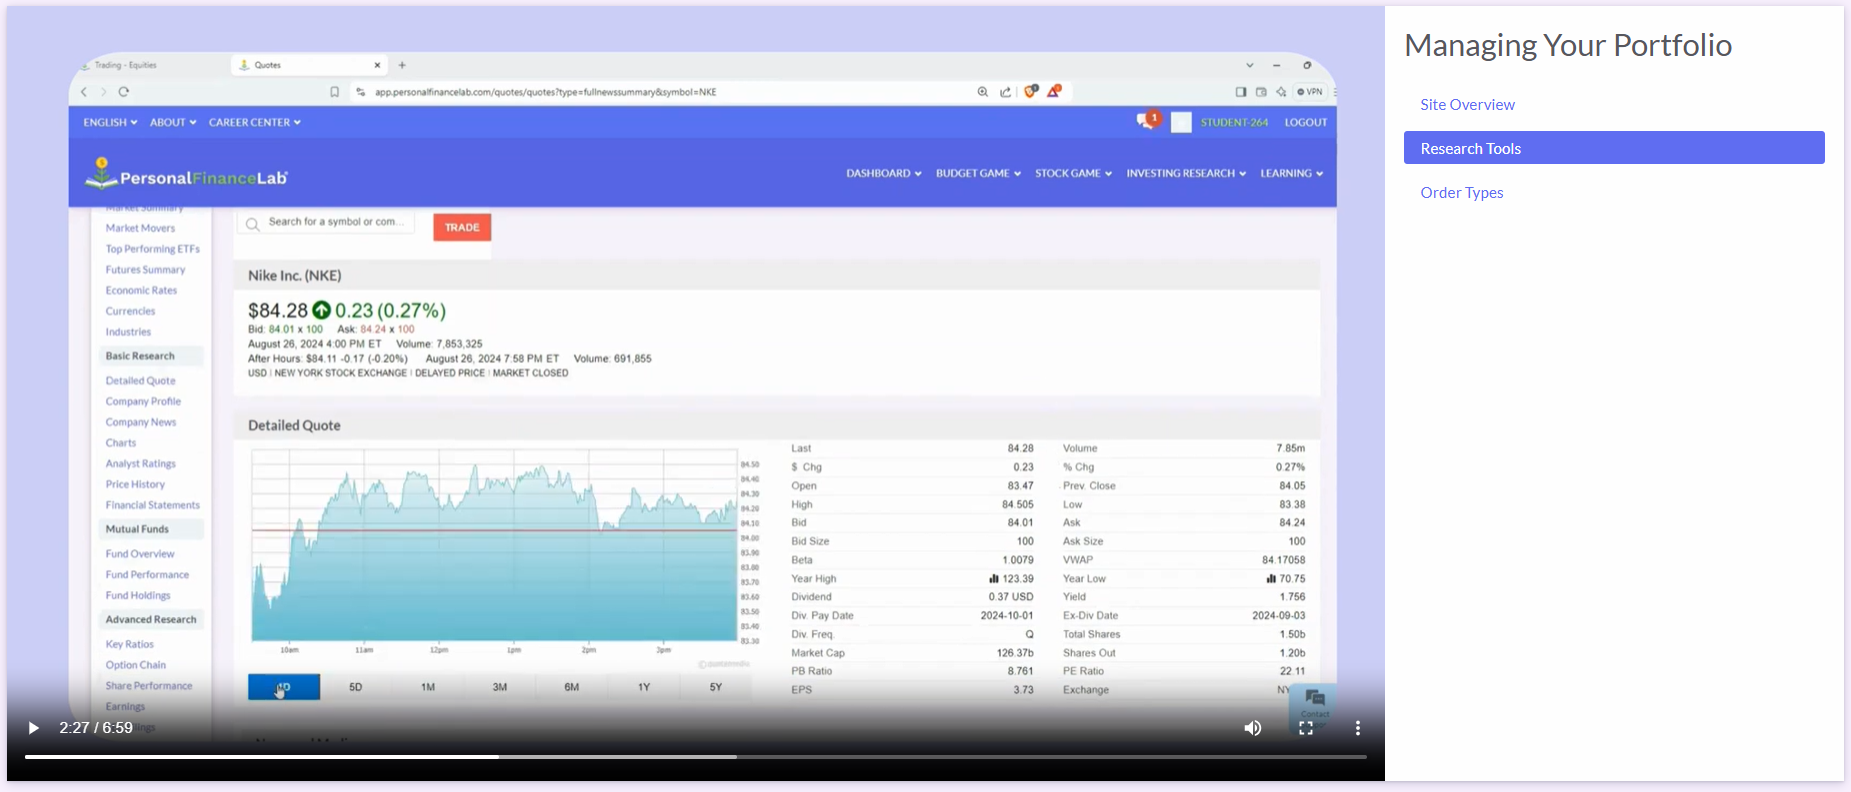Click the browser back arrow in the video
This screenshot has height=792, width=1851.
tap(85, 92)
